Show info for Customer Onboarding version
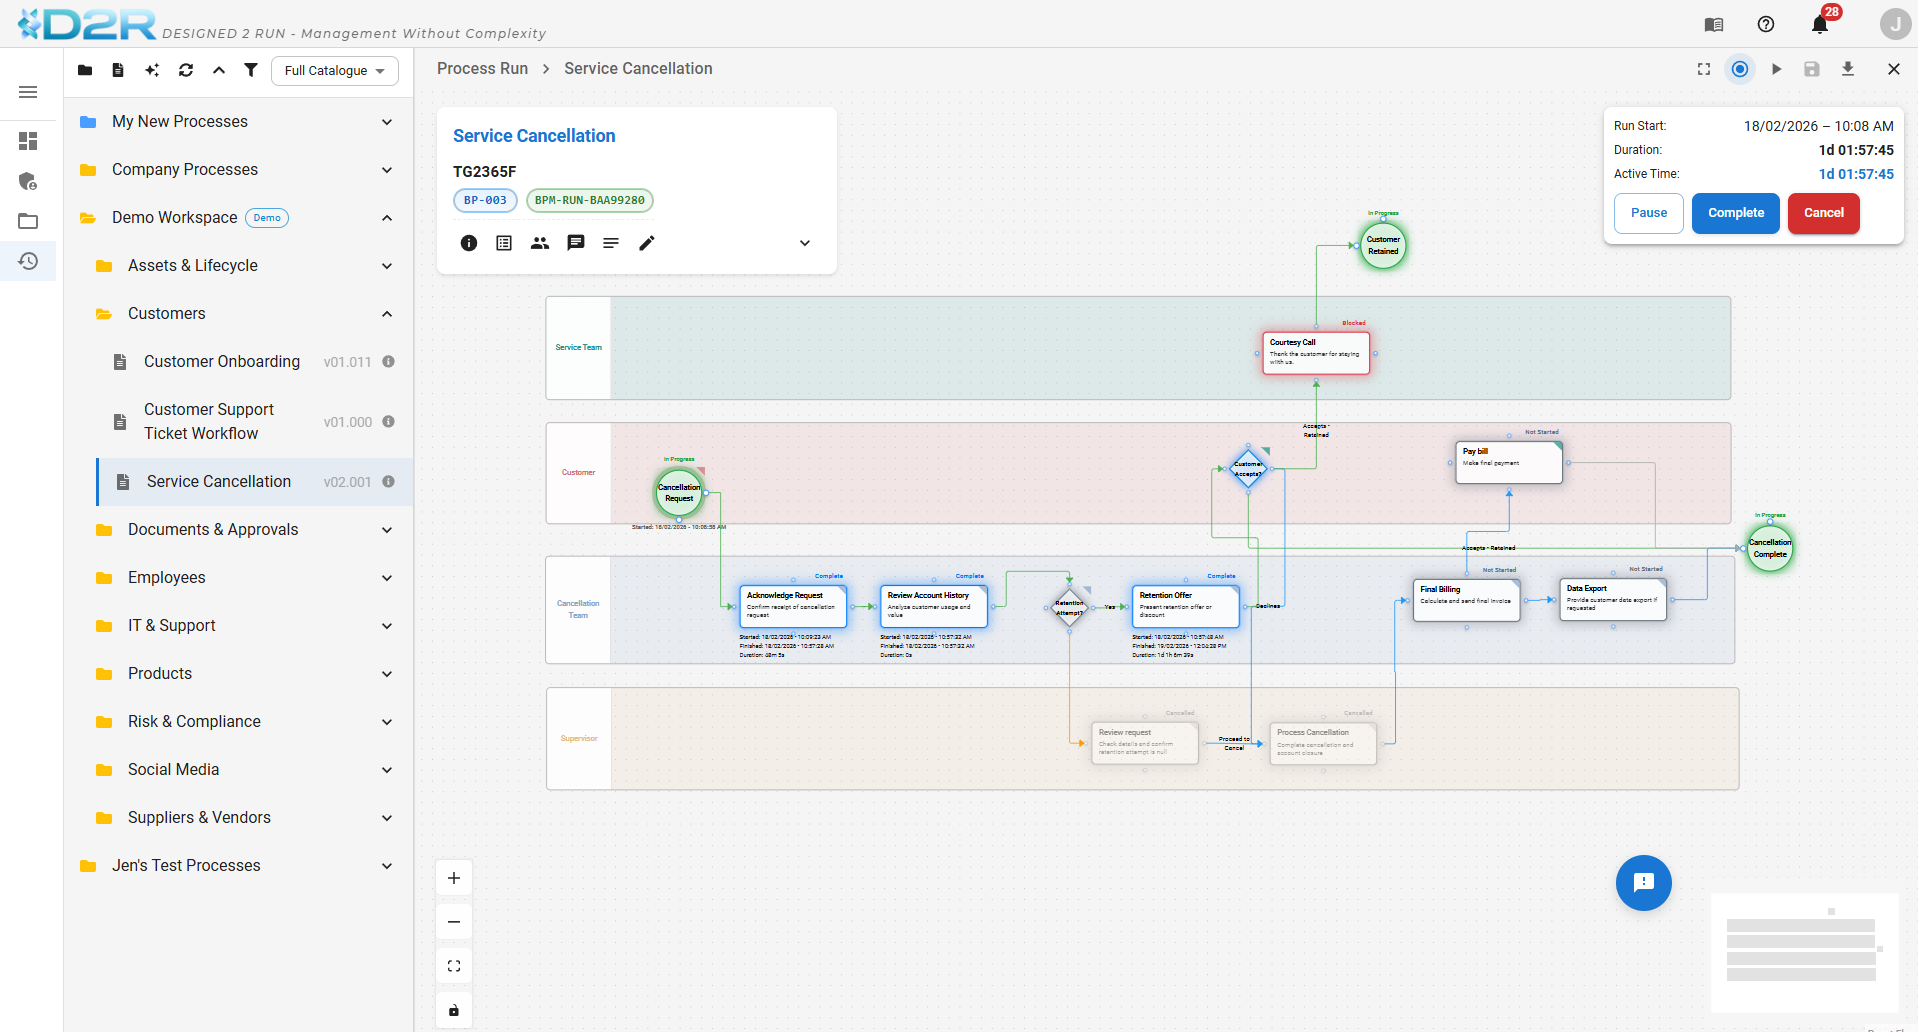 pos(389,362)
